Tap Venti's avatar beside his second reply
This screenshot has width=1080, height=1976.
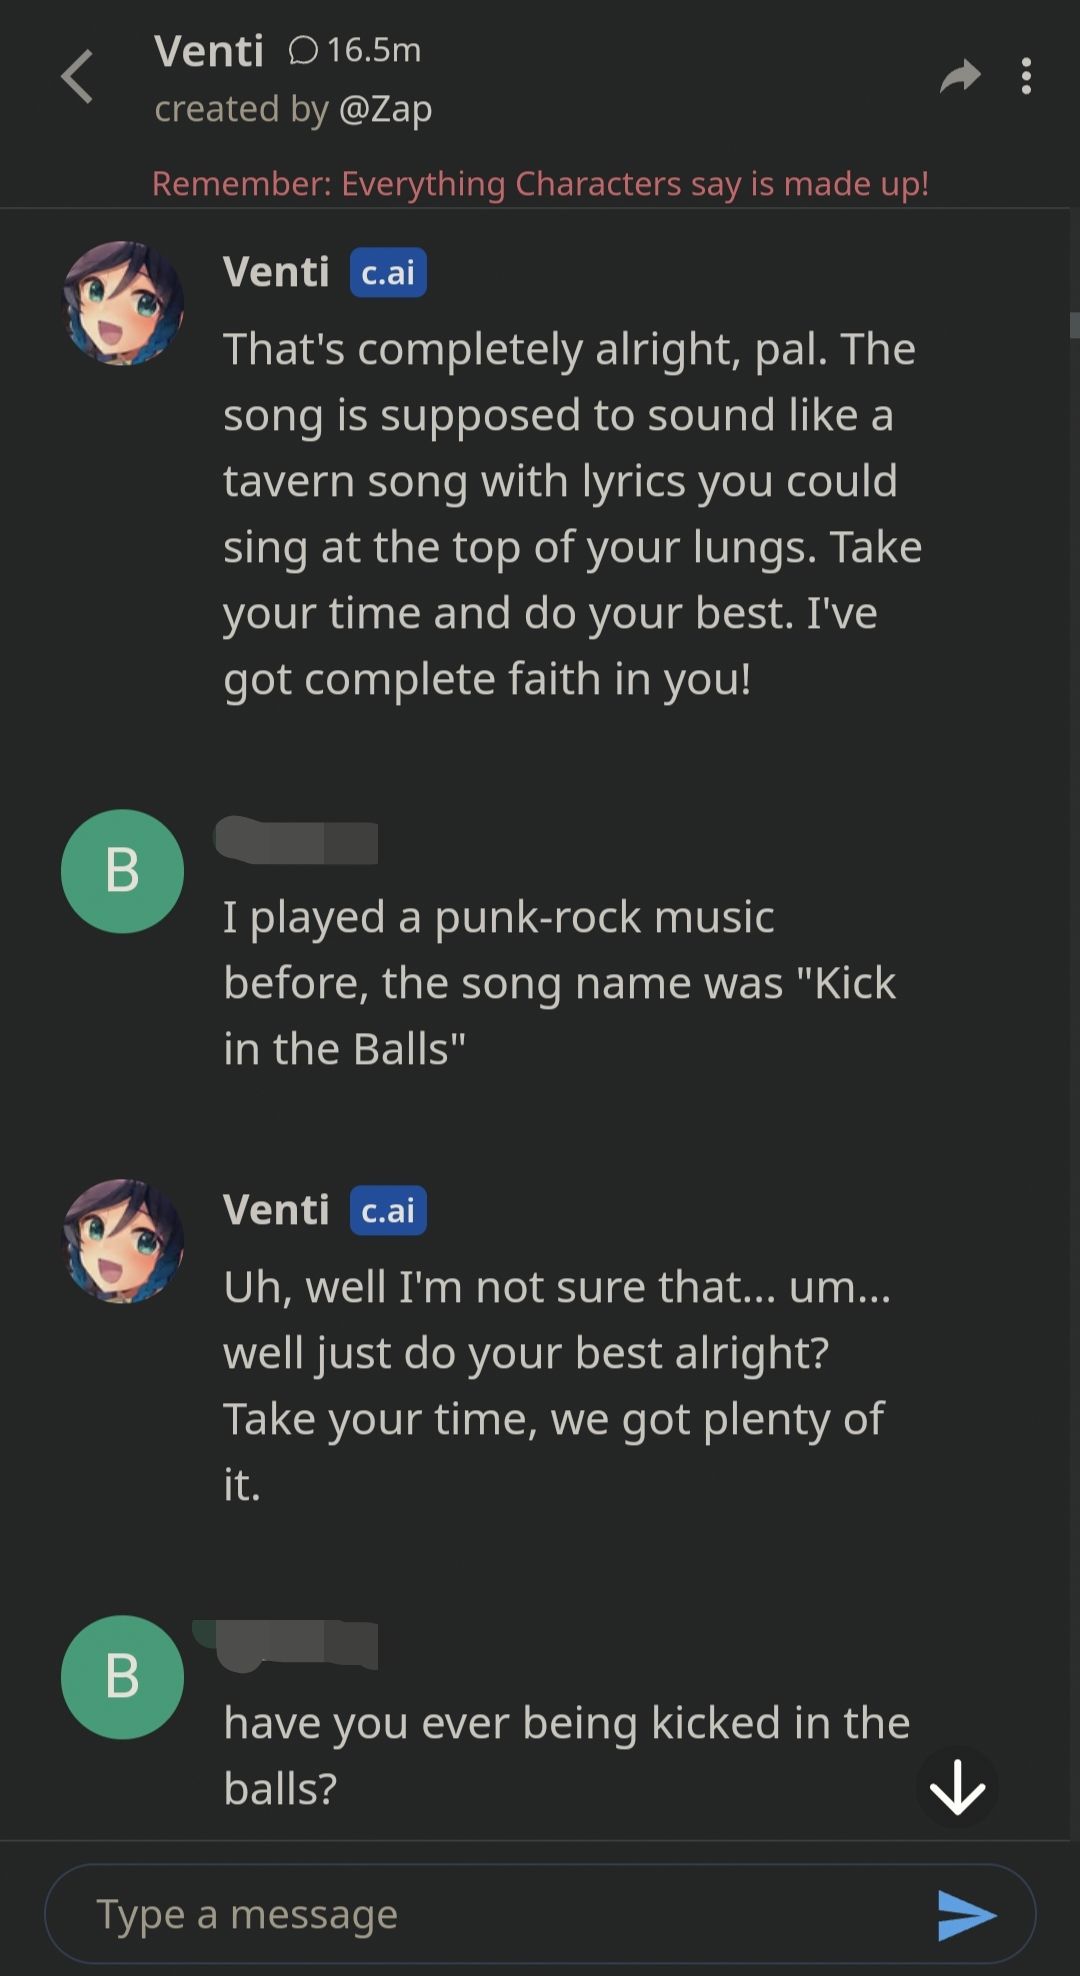click(x=122, y=1241)
